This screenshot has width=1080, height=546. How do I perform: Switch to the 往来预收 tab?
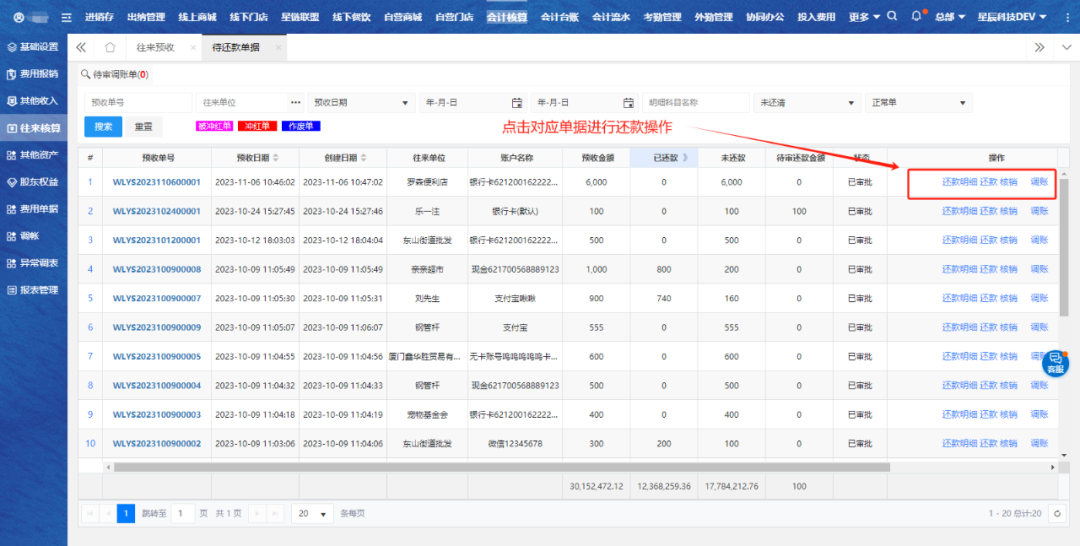pyautogui.click(x=155, y=48)
